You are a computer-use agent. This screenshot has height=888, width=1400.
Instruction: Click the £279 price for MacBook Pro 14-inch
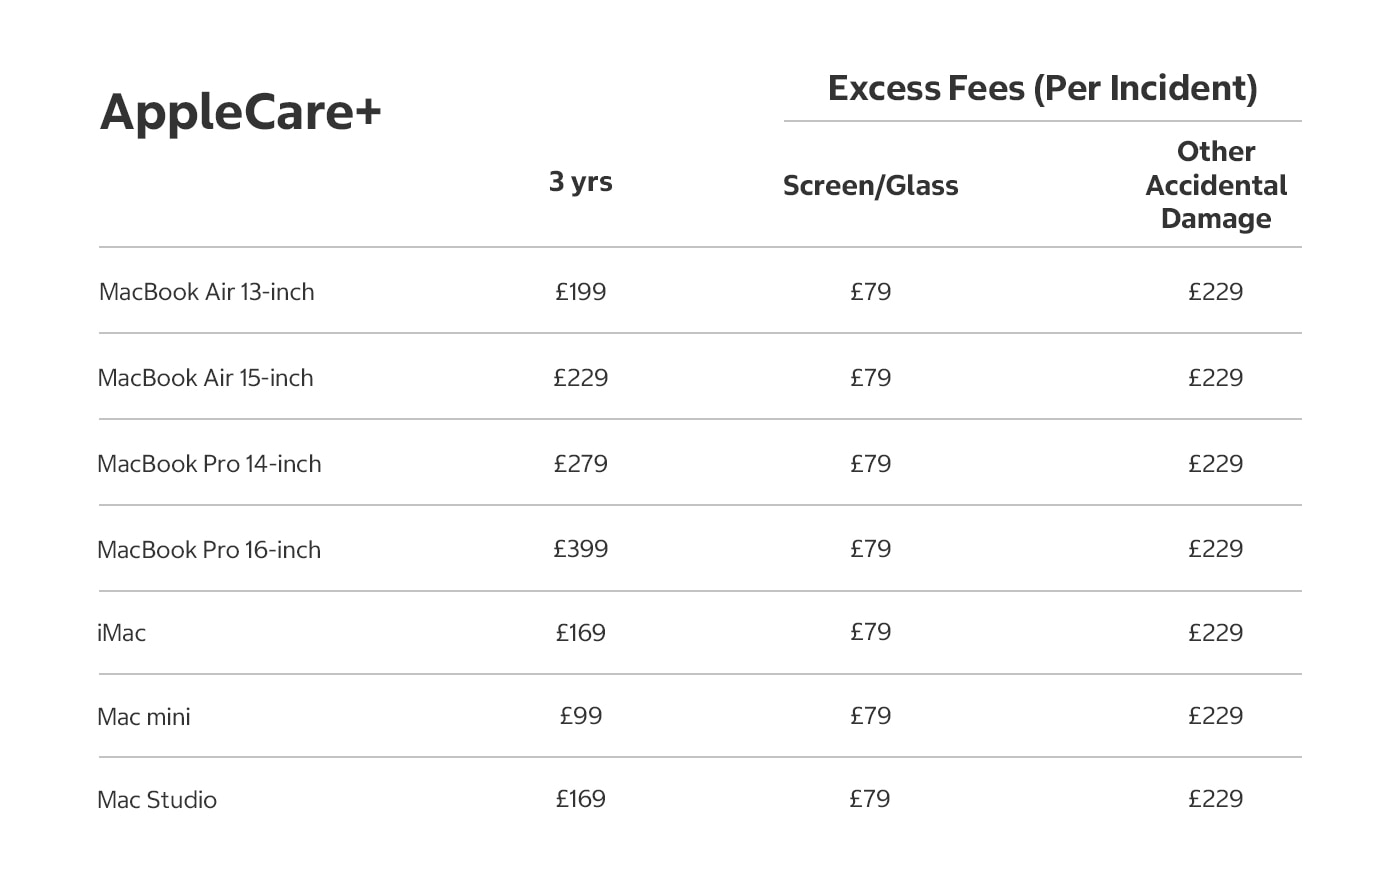tap(581, 464)
